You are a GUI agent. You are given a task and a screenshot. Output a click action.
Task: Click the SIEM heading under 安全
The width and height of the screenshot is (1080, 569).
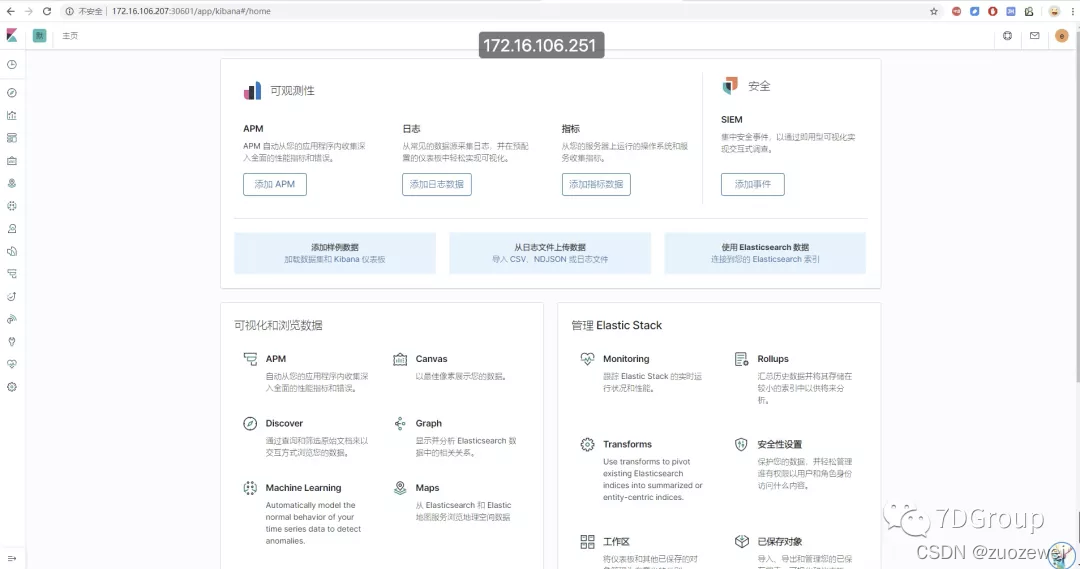pos(731,120)
